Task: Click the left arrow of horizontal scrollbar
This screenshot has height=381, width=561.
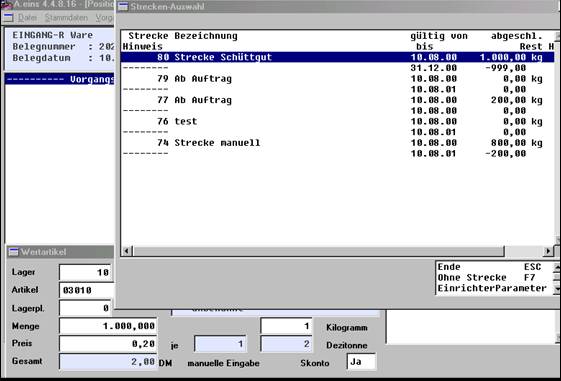Action: [126, 251]
